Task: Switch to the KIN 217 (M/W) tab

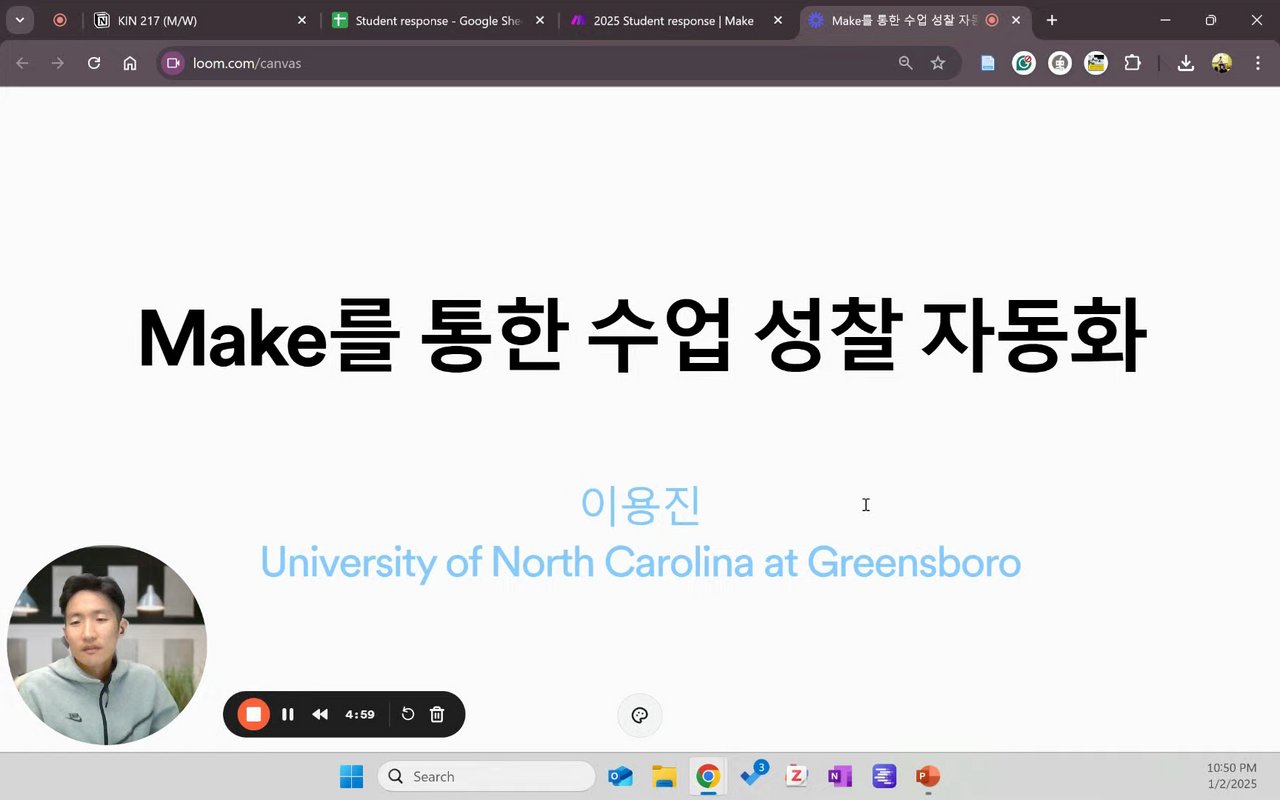Action: 200,20
